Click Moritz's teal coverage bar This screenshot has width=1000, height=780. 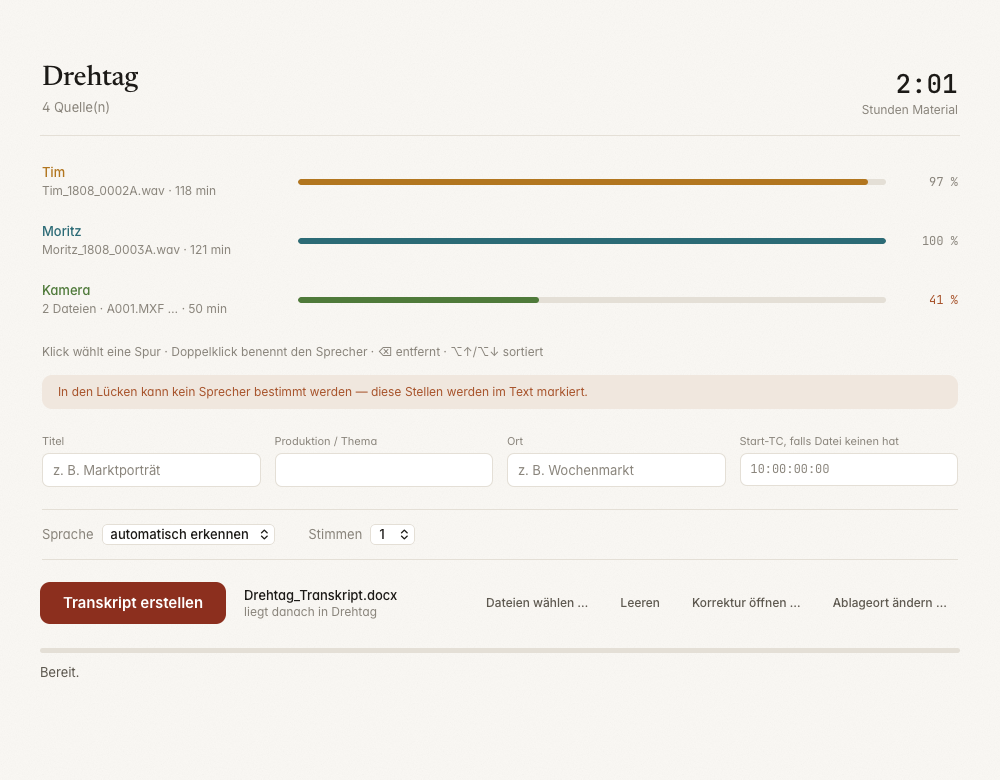point(592,241)
